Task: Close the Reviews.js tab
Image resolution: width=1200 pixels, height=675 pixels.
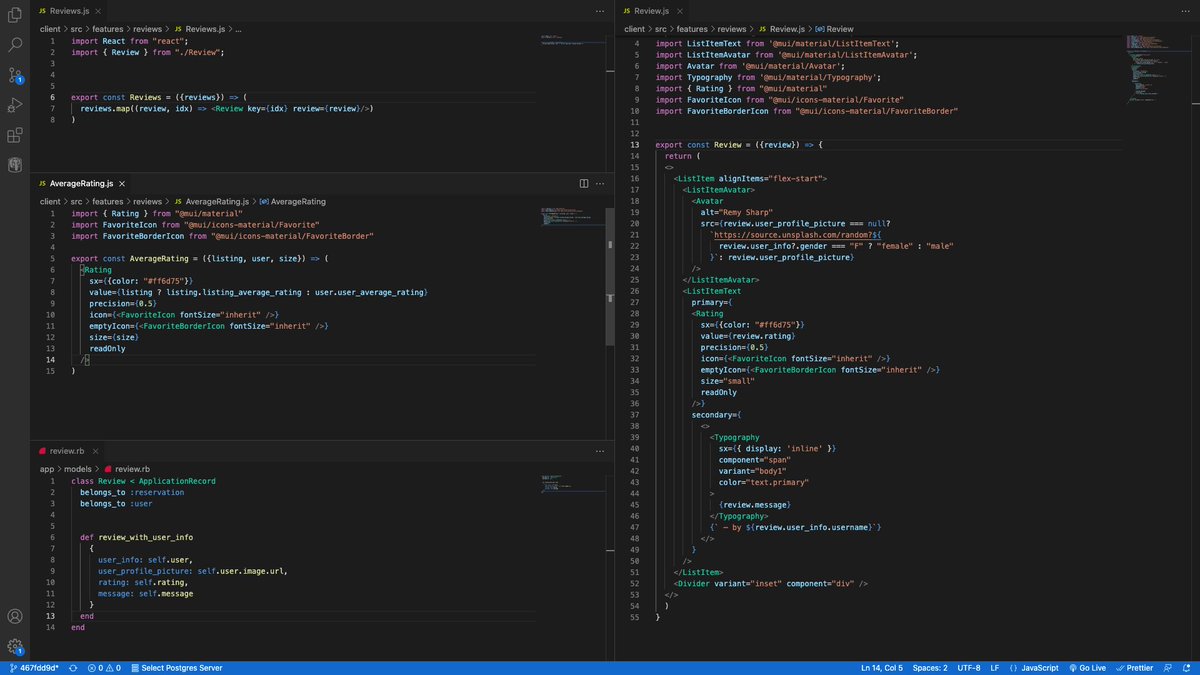Action: [x=100, y=9]
